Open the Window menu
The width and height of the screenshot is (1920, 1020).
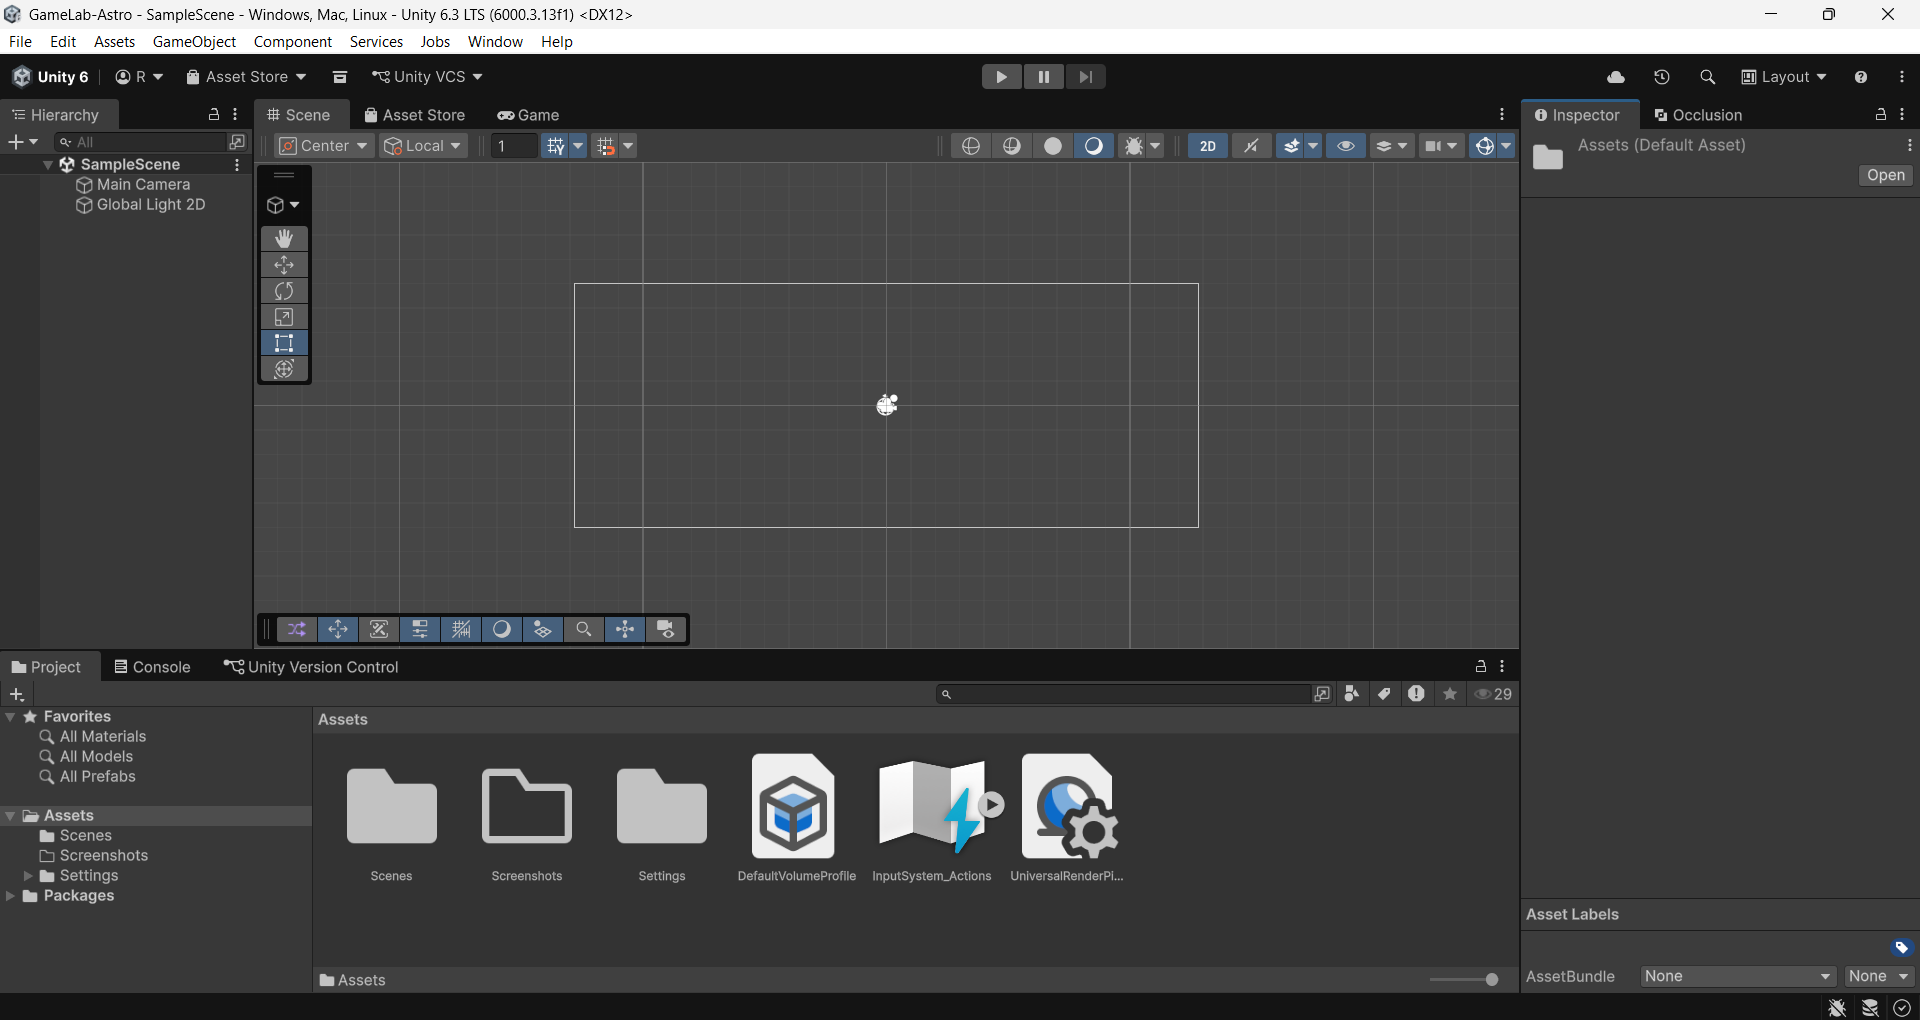coord(495,42)
